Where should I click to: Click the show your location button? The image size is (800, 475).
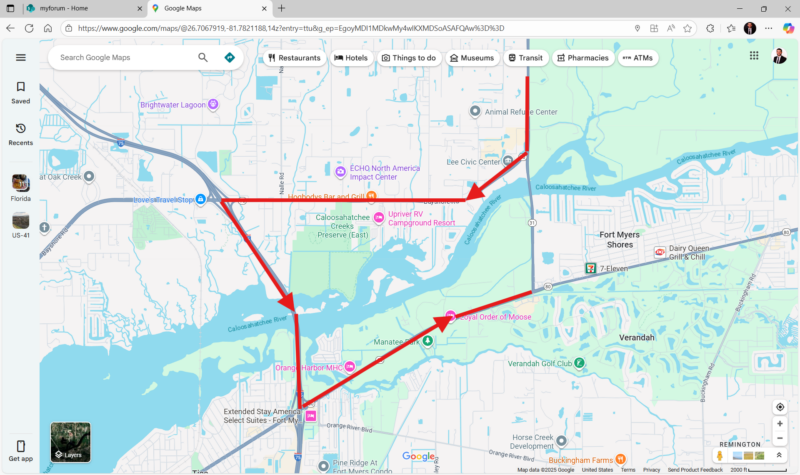[780, 407]
